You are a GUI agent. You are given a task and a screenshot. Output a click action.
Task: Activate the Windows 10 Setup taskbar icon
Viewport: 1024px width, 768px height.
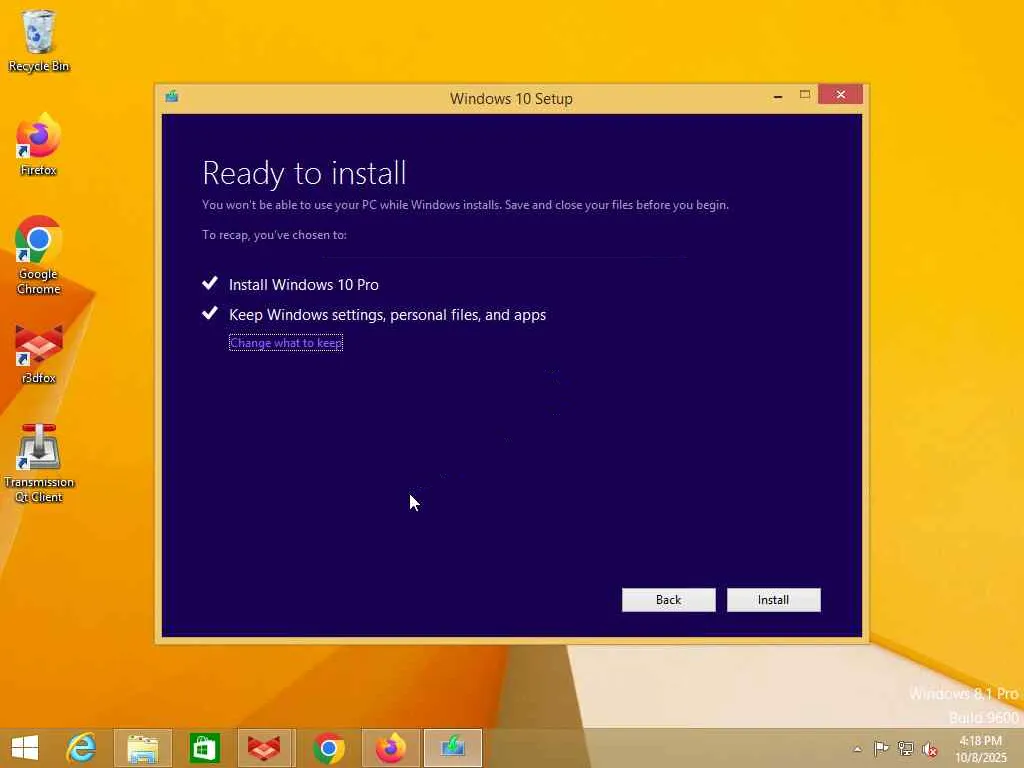pyautogui.click(x=453, y=748)
